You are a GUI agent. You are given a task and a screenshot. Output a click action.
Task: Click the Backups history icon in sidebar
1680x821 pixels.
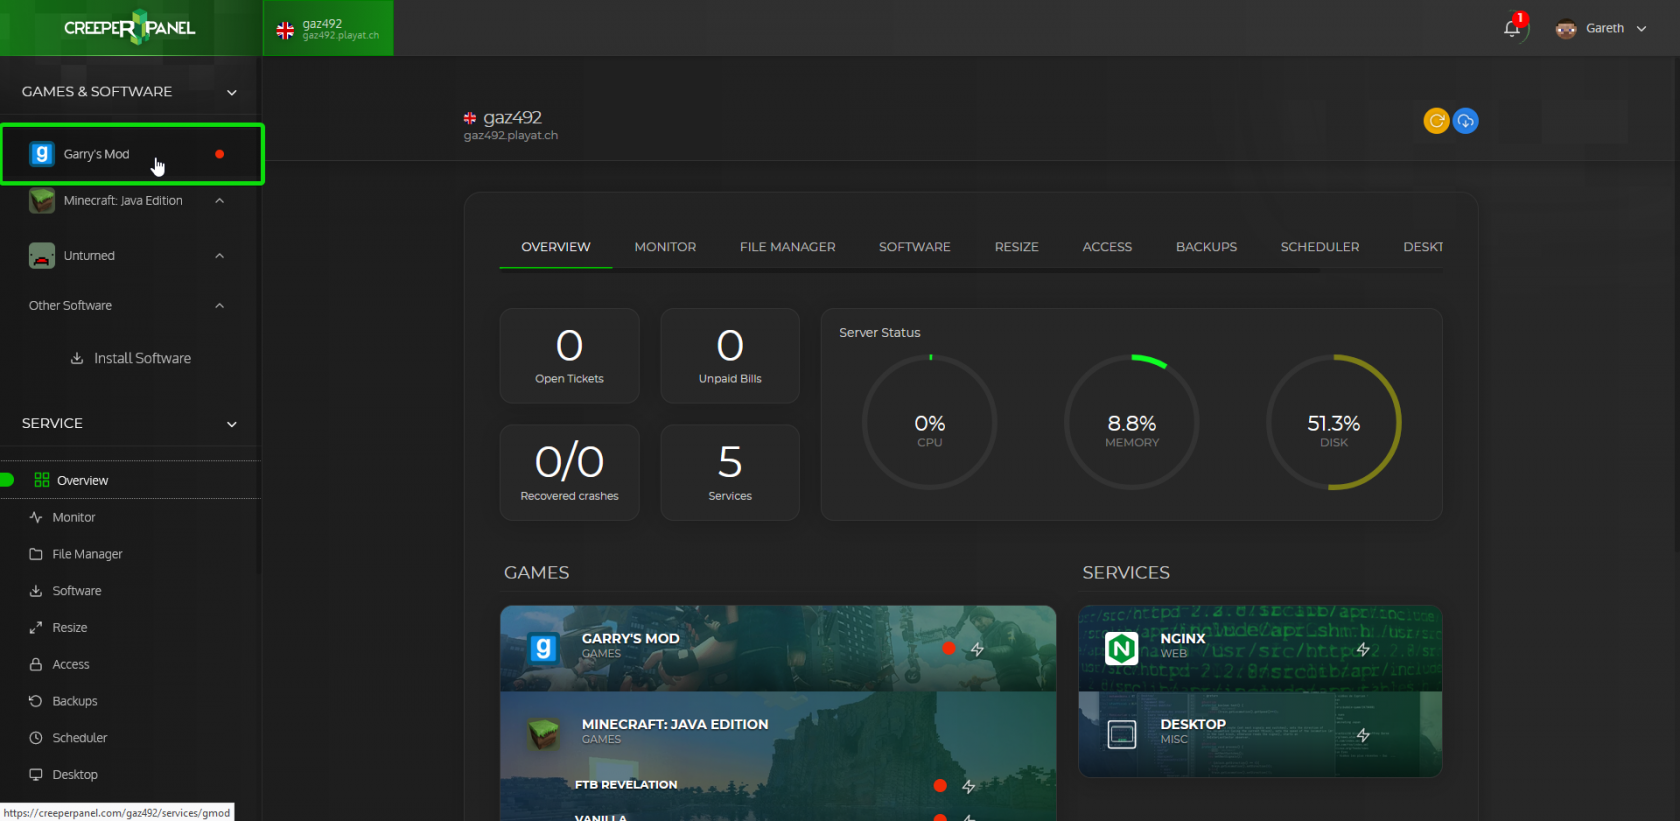coord(36,701)
